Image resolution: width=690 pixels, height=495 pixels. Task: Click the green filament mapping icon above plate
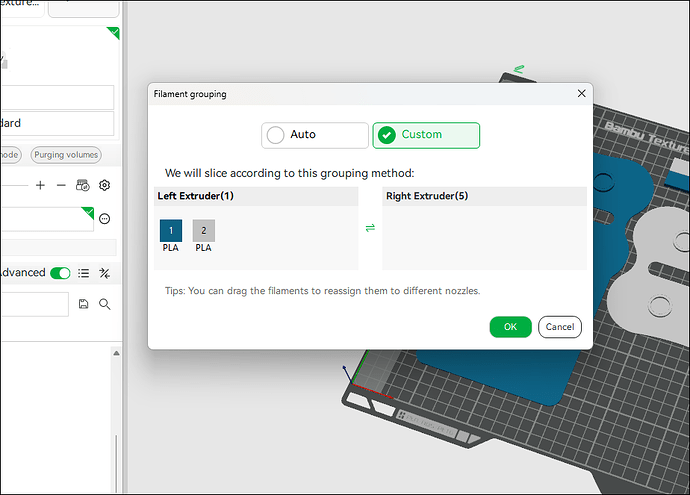tap(519, 69)
